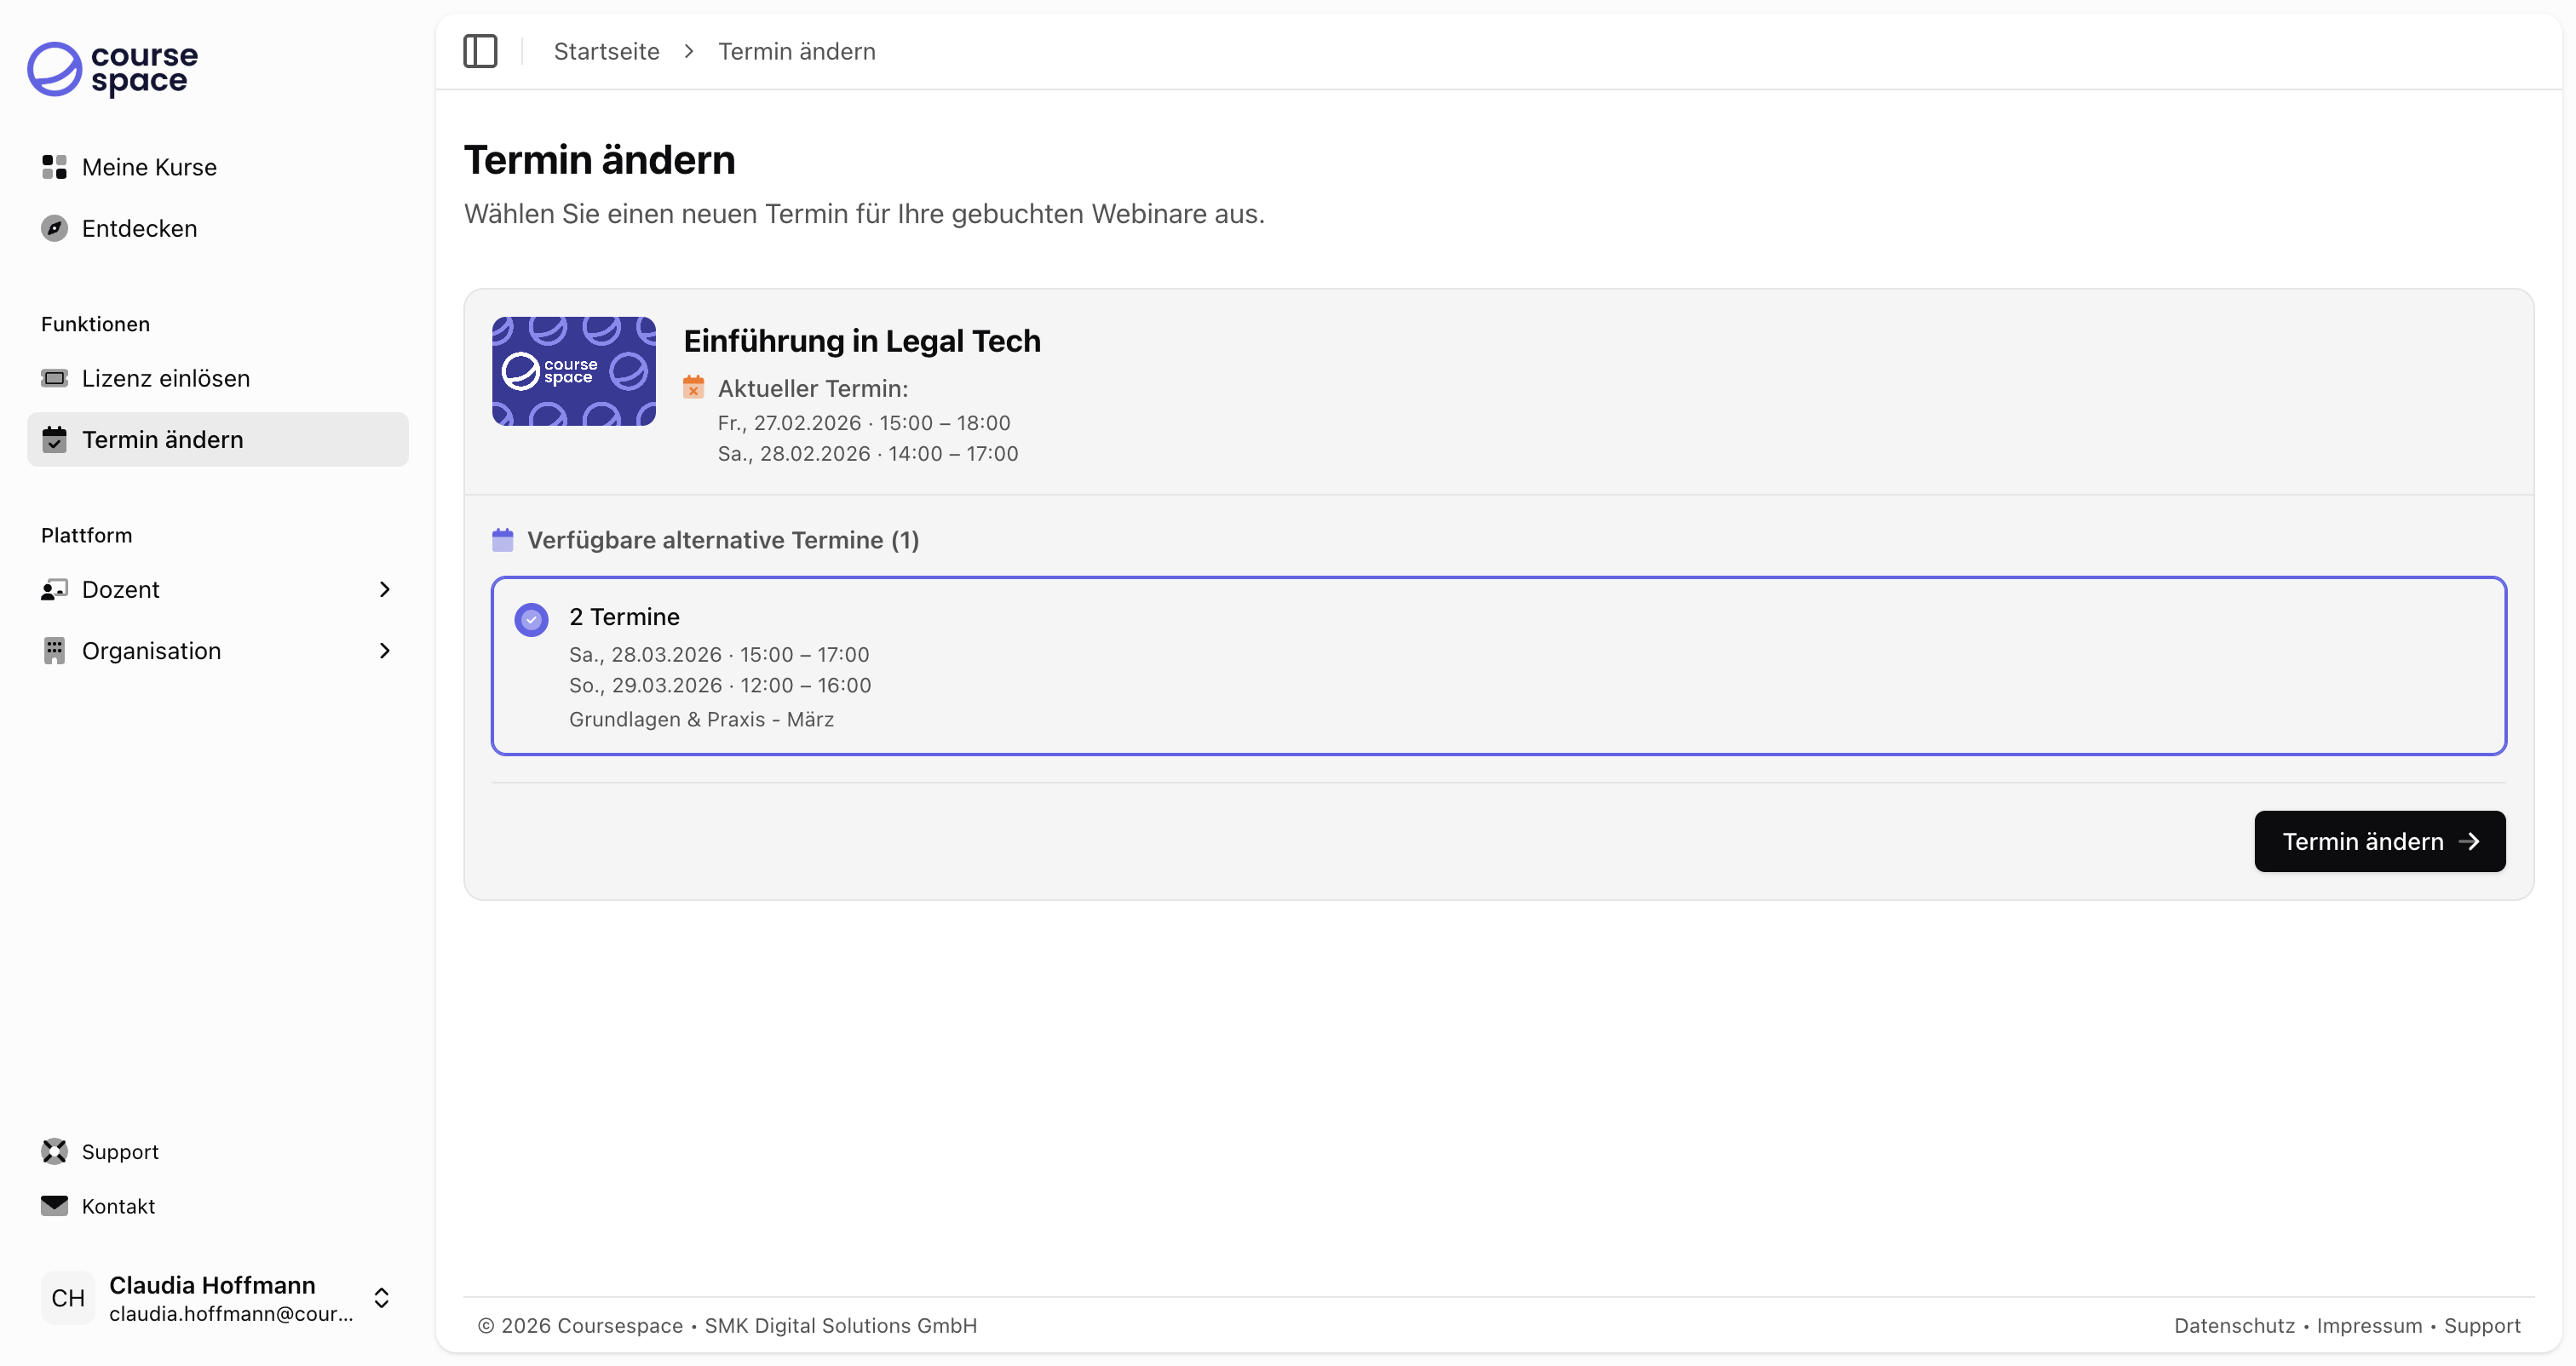Click the Coursespace logo in sidebar
This screenshot has width=2576, height=1366.
tap(112, 69)
